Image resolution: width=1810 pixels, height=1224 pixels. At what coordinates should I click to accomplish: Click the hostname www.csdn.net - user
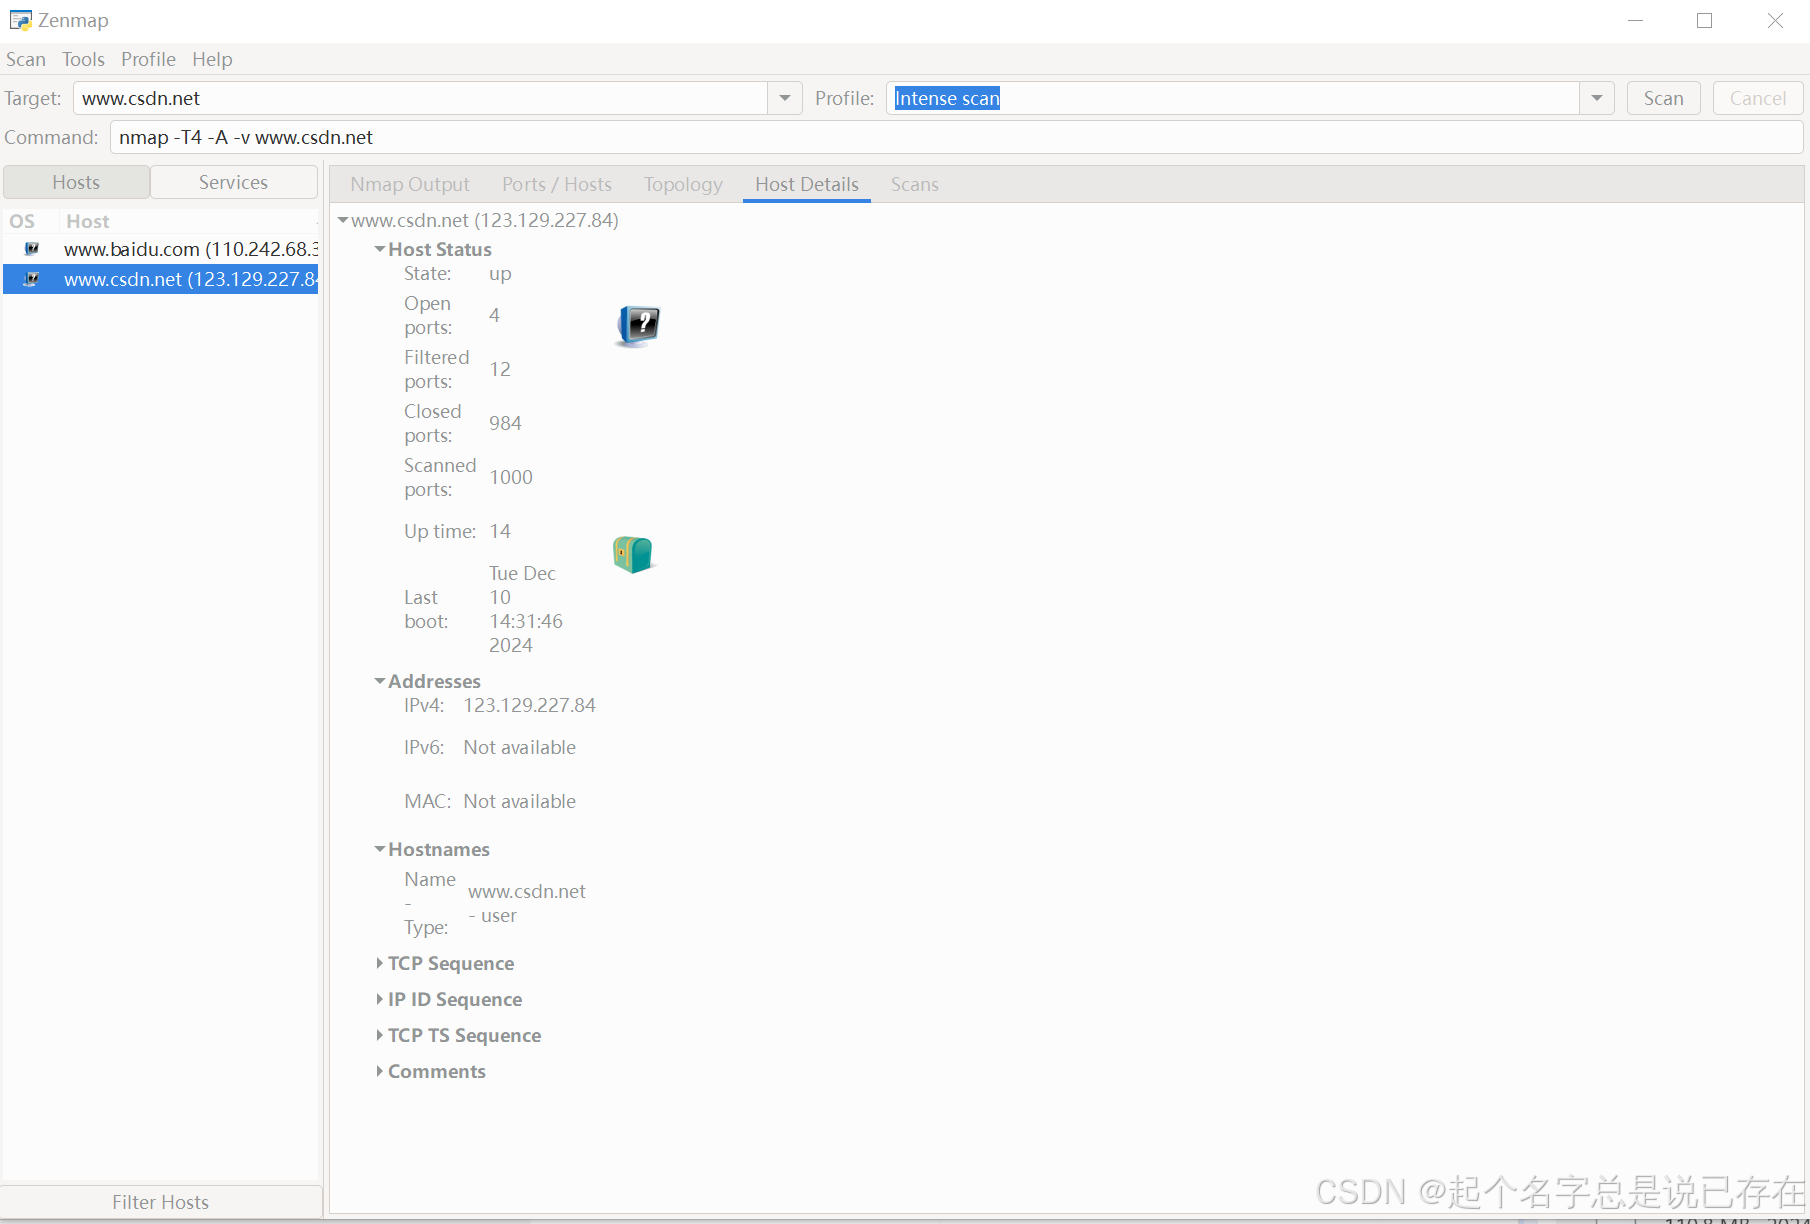(x=527, y=903)
